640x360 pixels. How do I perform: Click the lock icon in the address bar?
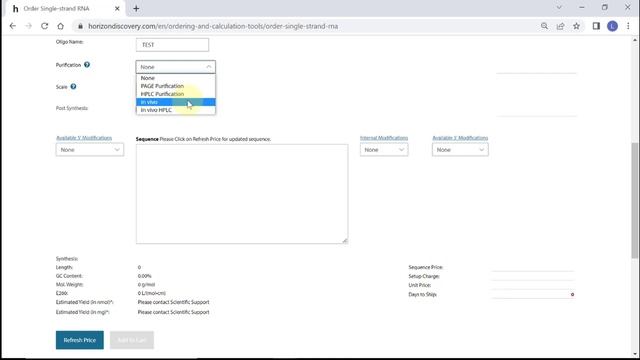tap(80, 26)
